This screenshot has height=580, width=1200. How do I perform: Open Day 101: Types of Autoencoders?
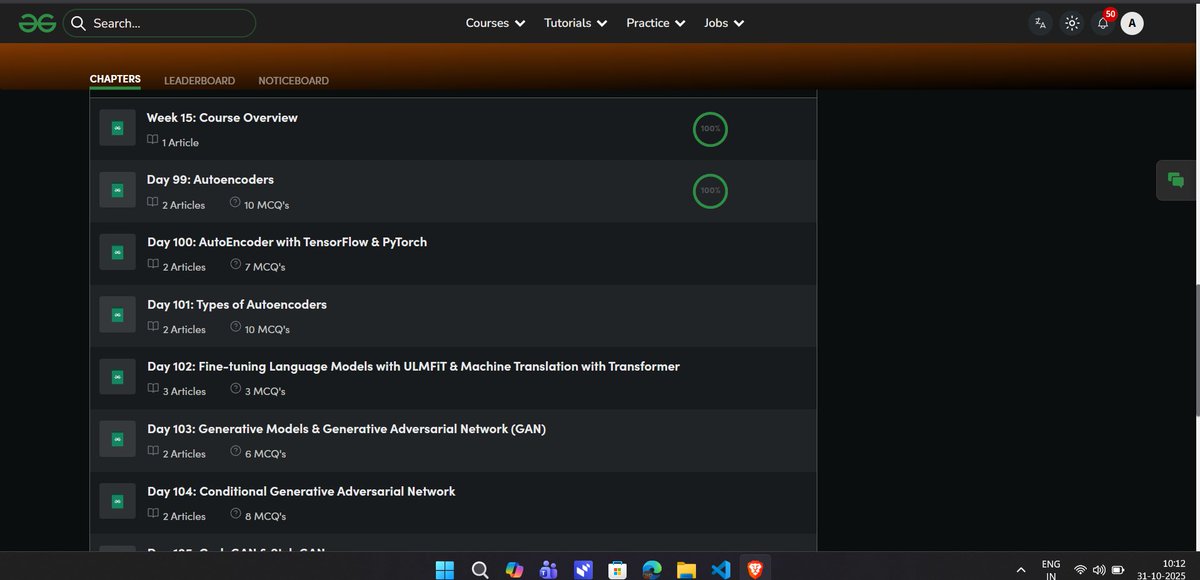237,304
